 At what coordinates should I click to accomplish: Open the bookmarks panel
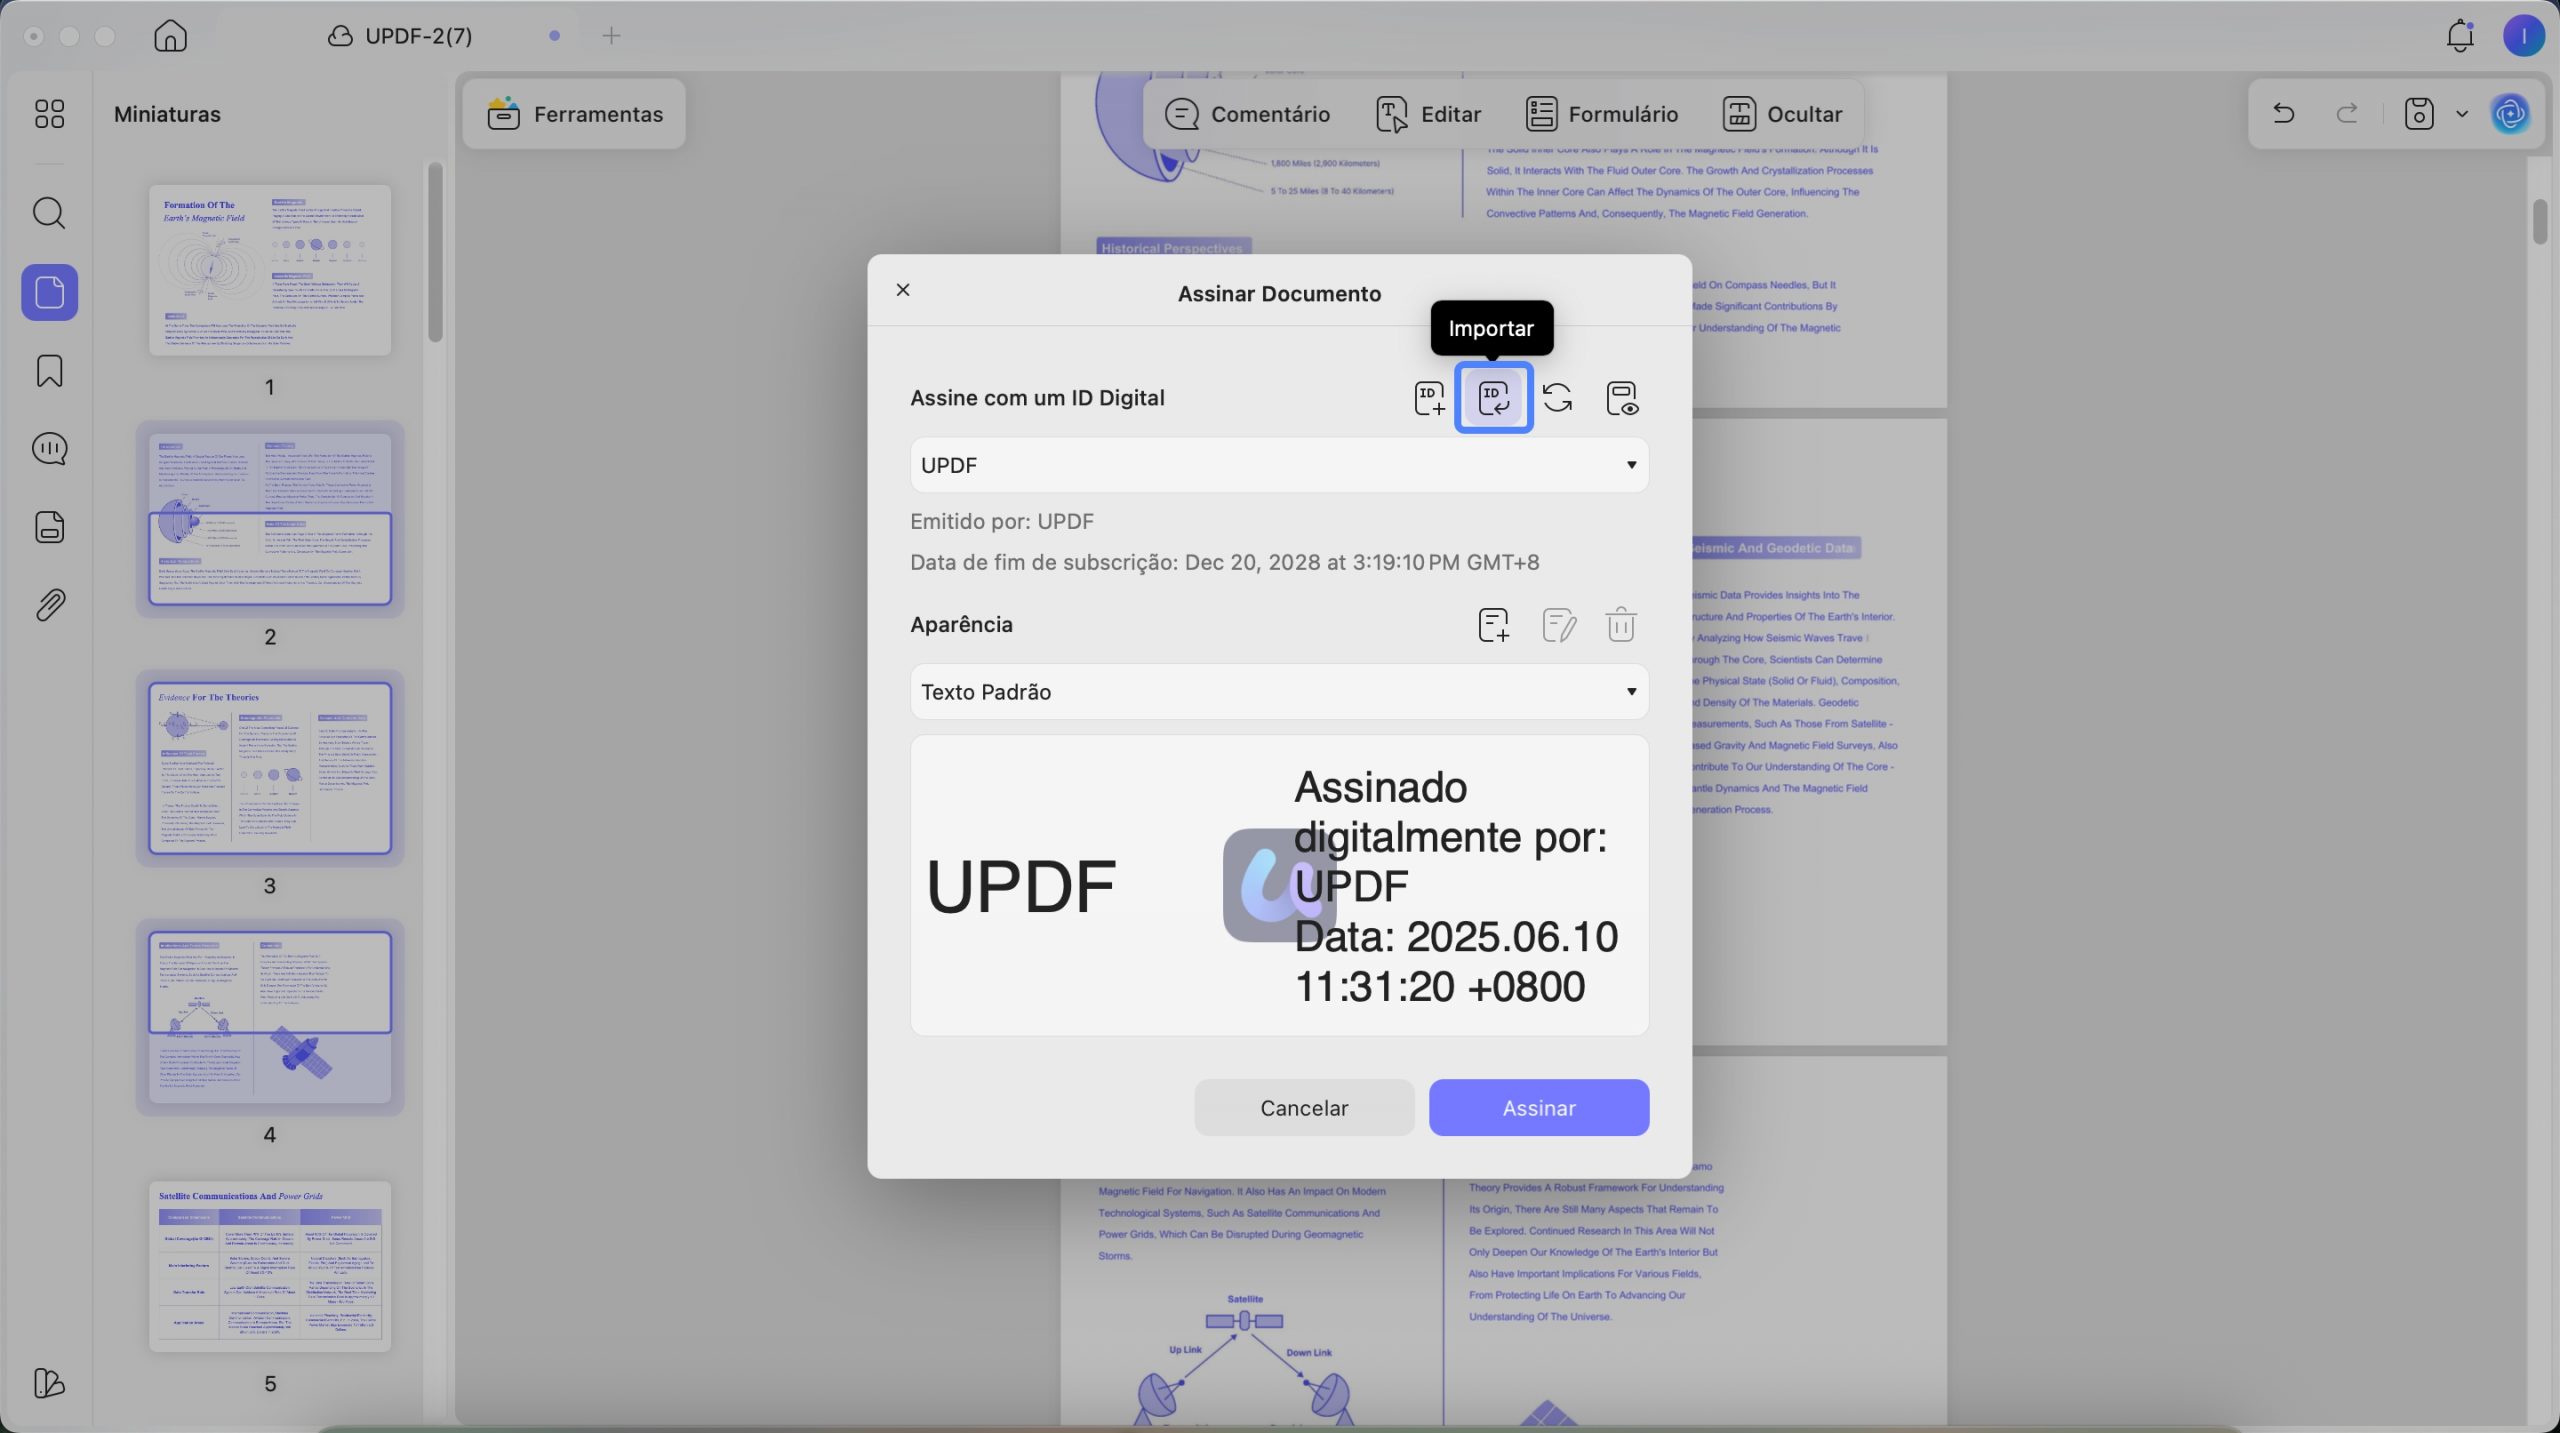(x=49, y=371)
